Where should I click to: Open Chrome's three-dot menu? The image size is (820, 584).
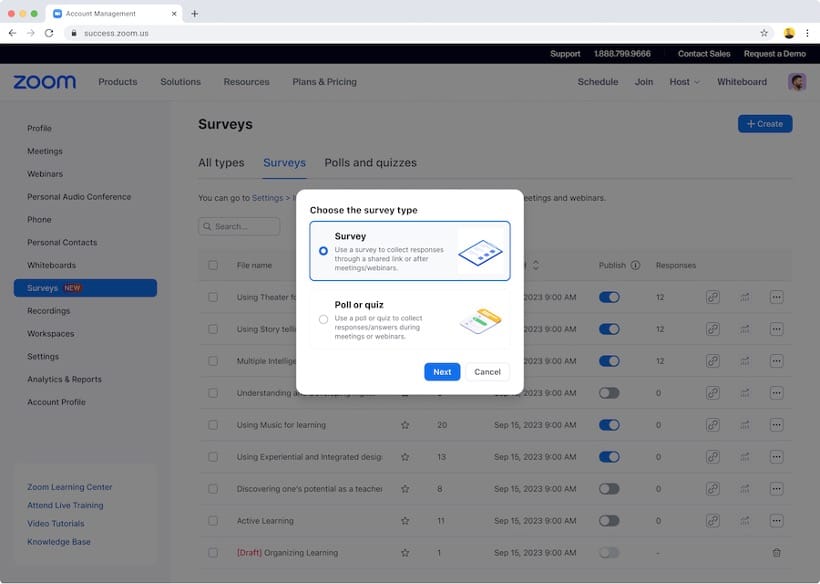point(806,33)
